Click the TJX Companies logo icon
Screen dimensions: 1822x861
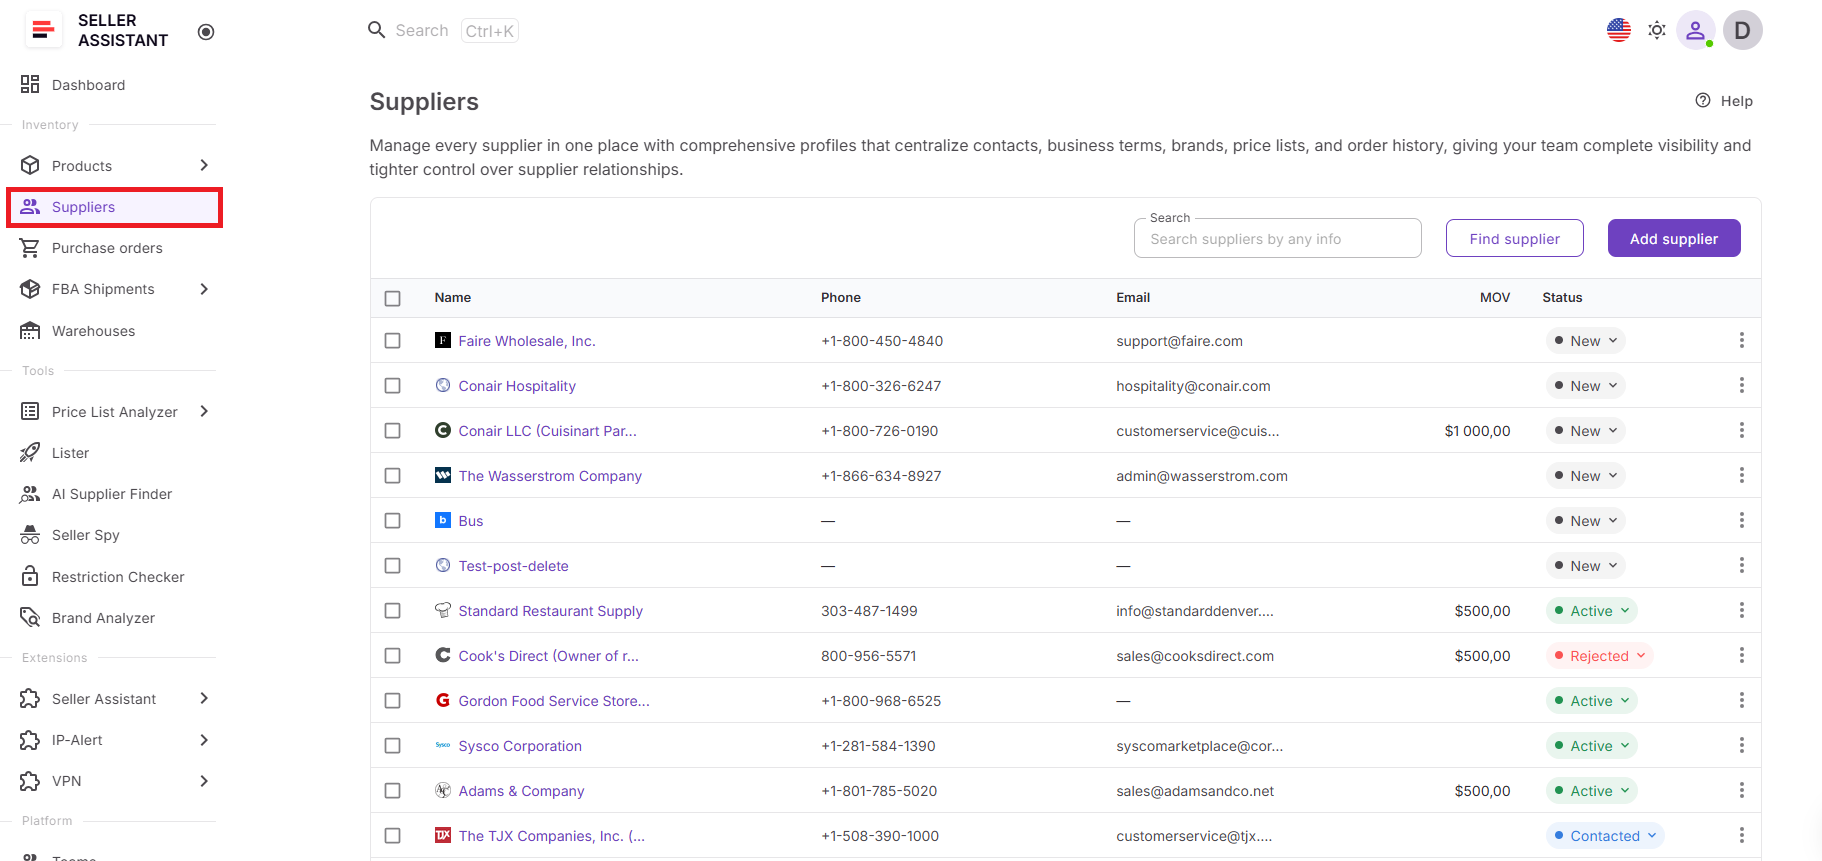[x=443, y=835]
